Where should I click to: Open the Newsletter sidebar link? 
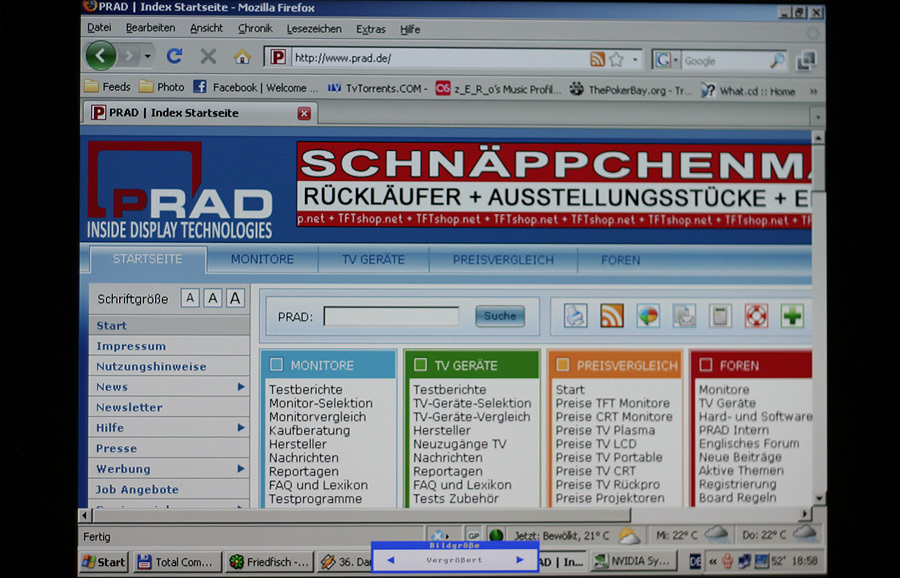click(129, 408)
